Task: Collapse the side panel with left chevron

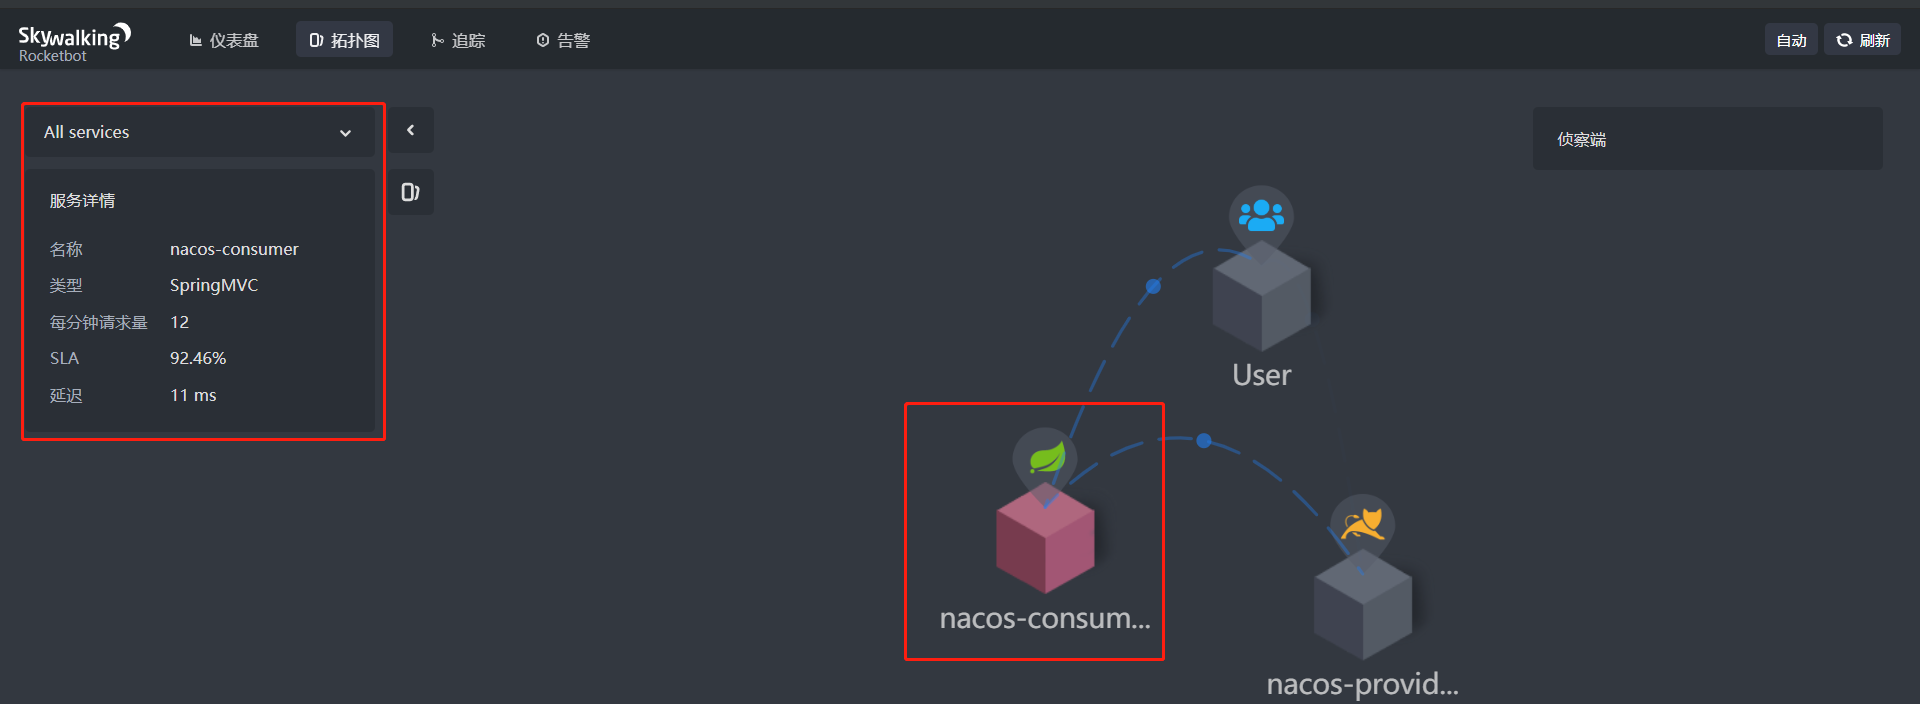Action: click(x=411, y=130)
